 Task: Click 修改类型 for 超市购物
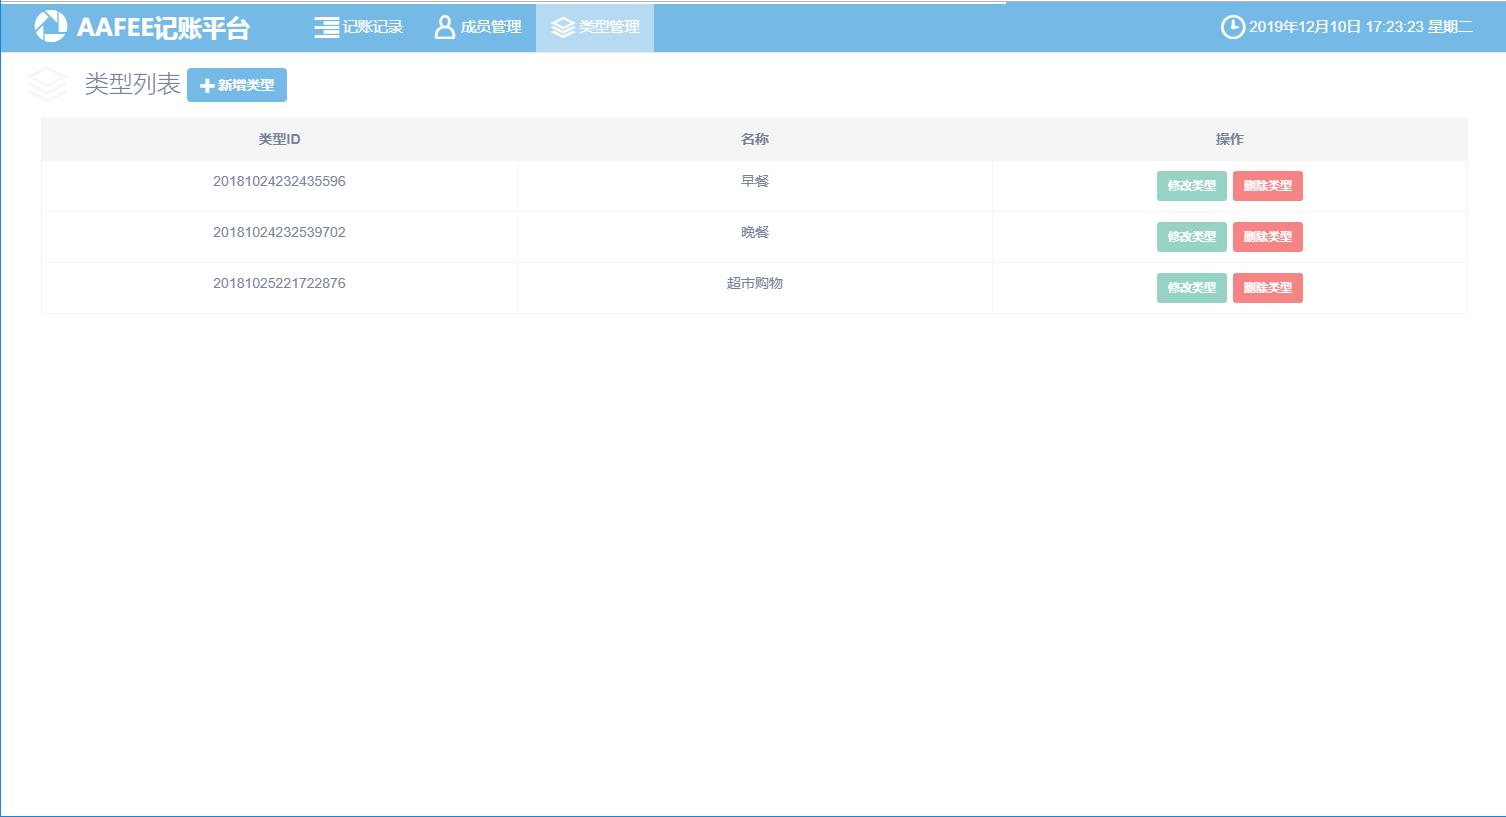point(1191,288)
